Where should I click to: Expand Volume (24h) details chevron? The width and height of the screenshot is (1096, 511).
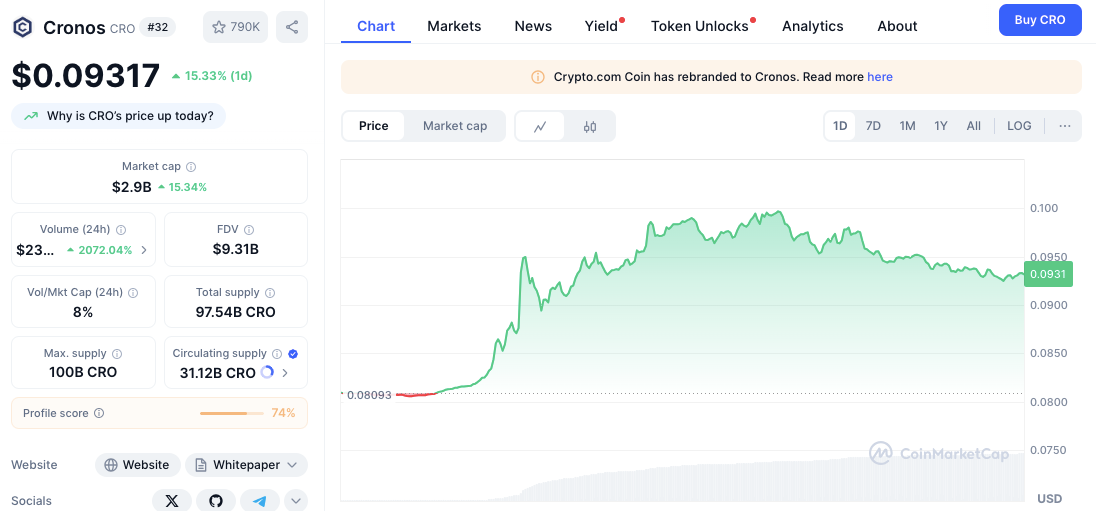(144, 250)
